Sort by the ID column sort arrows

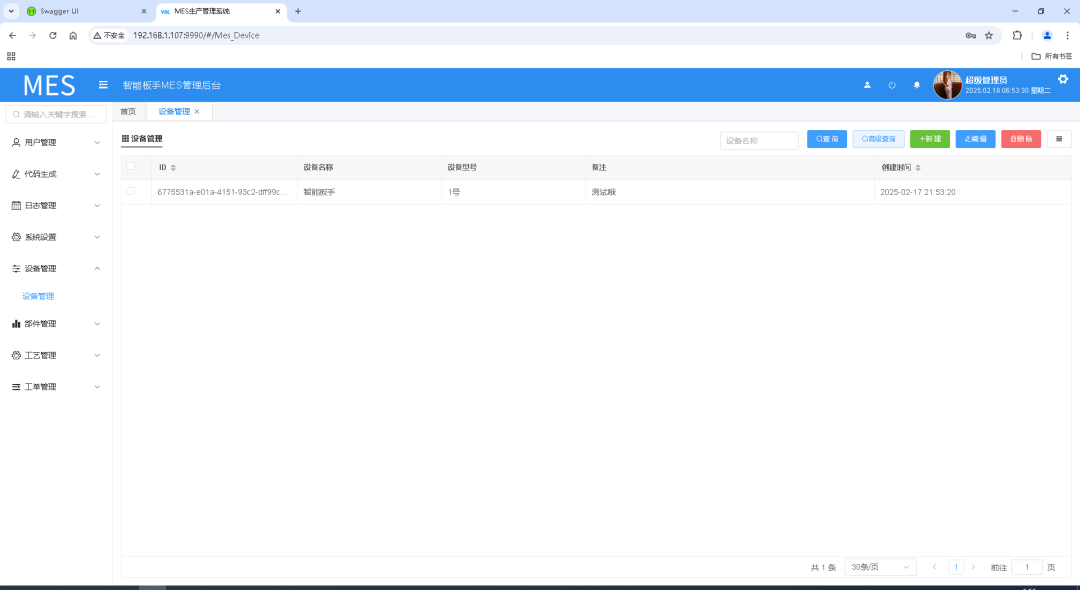(x=173, y=168)
